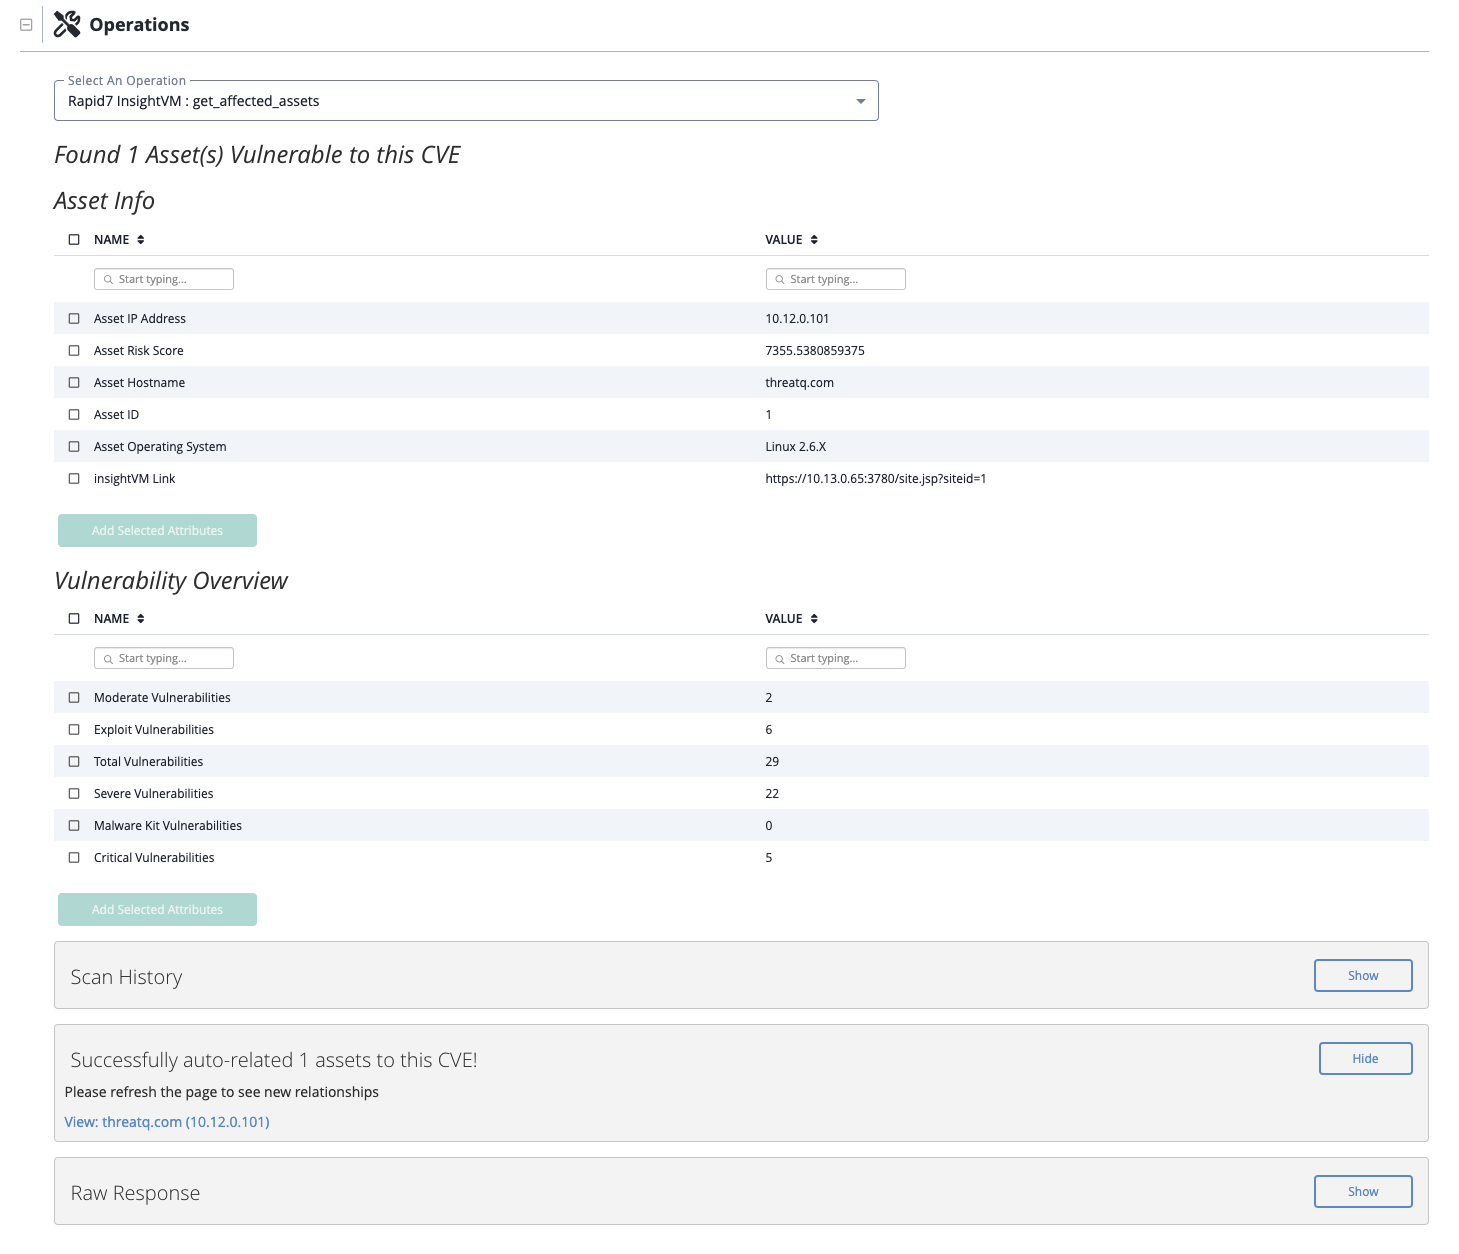Click the Vulnerability Overview heading
This screenshot has height=1254, width=1459.
(x=171, y=581)
